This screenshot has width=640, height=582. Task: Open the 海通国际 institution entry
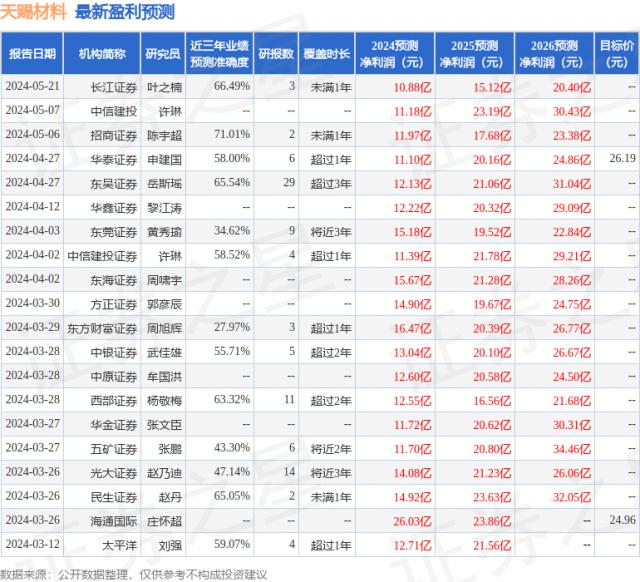point(108,520)
